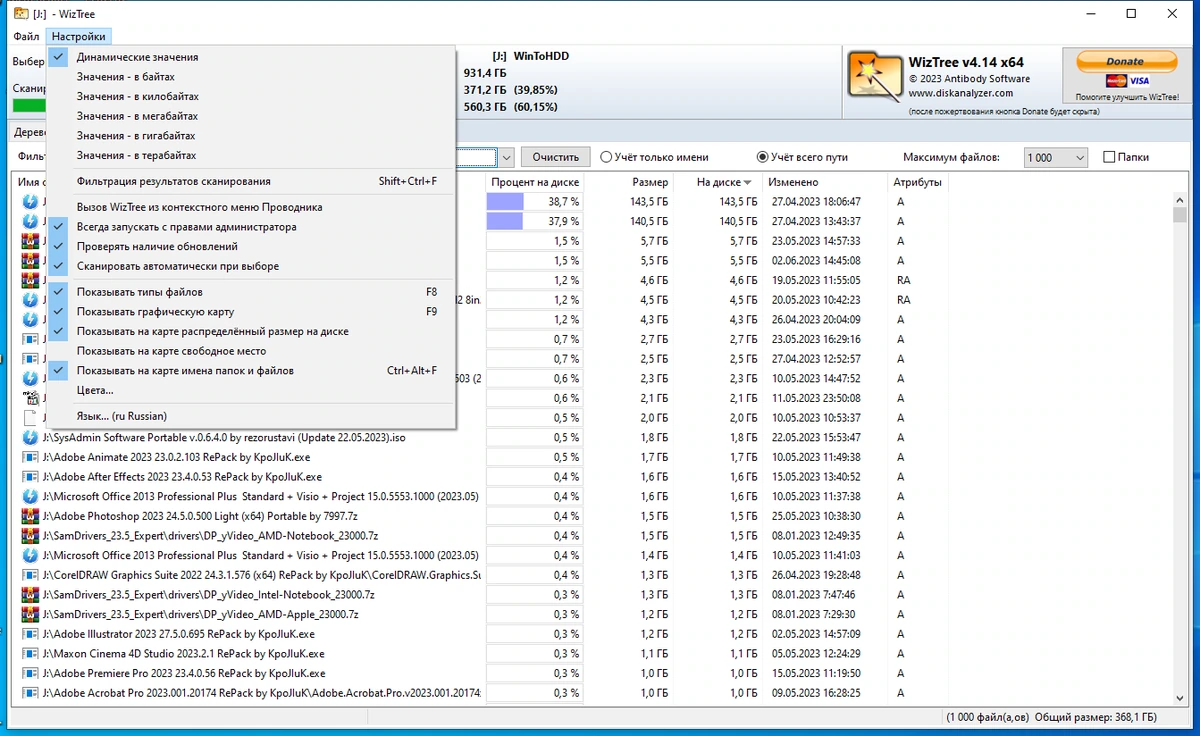1200x736 pixels.
Task: Sort by Процент на диске column header
Action: (x=533, y=183)
